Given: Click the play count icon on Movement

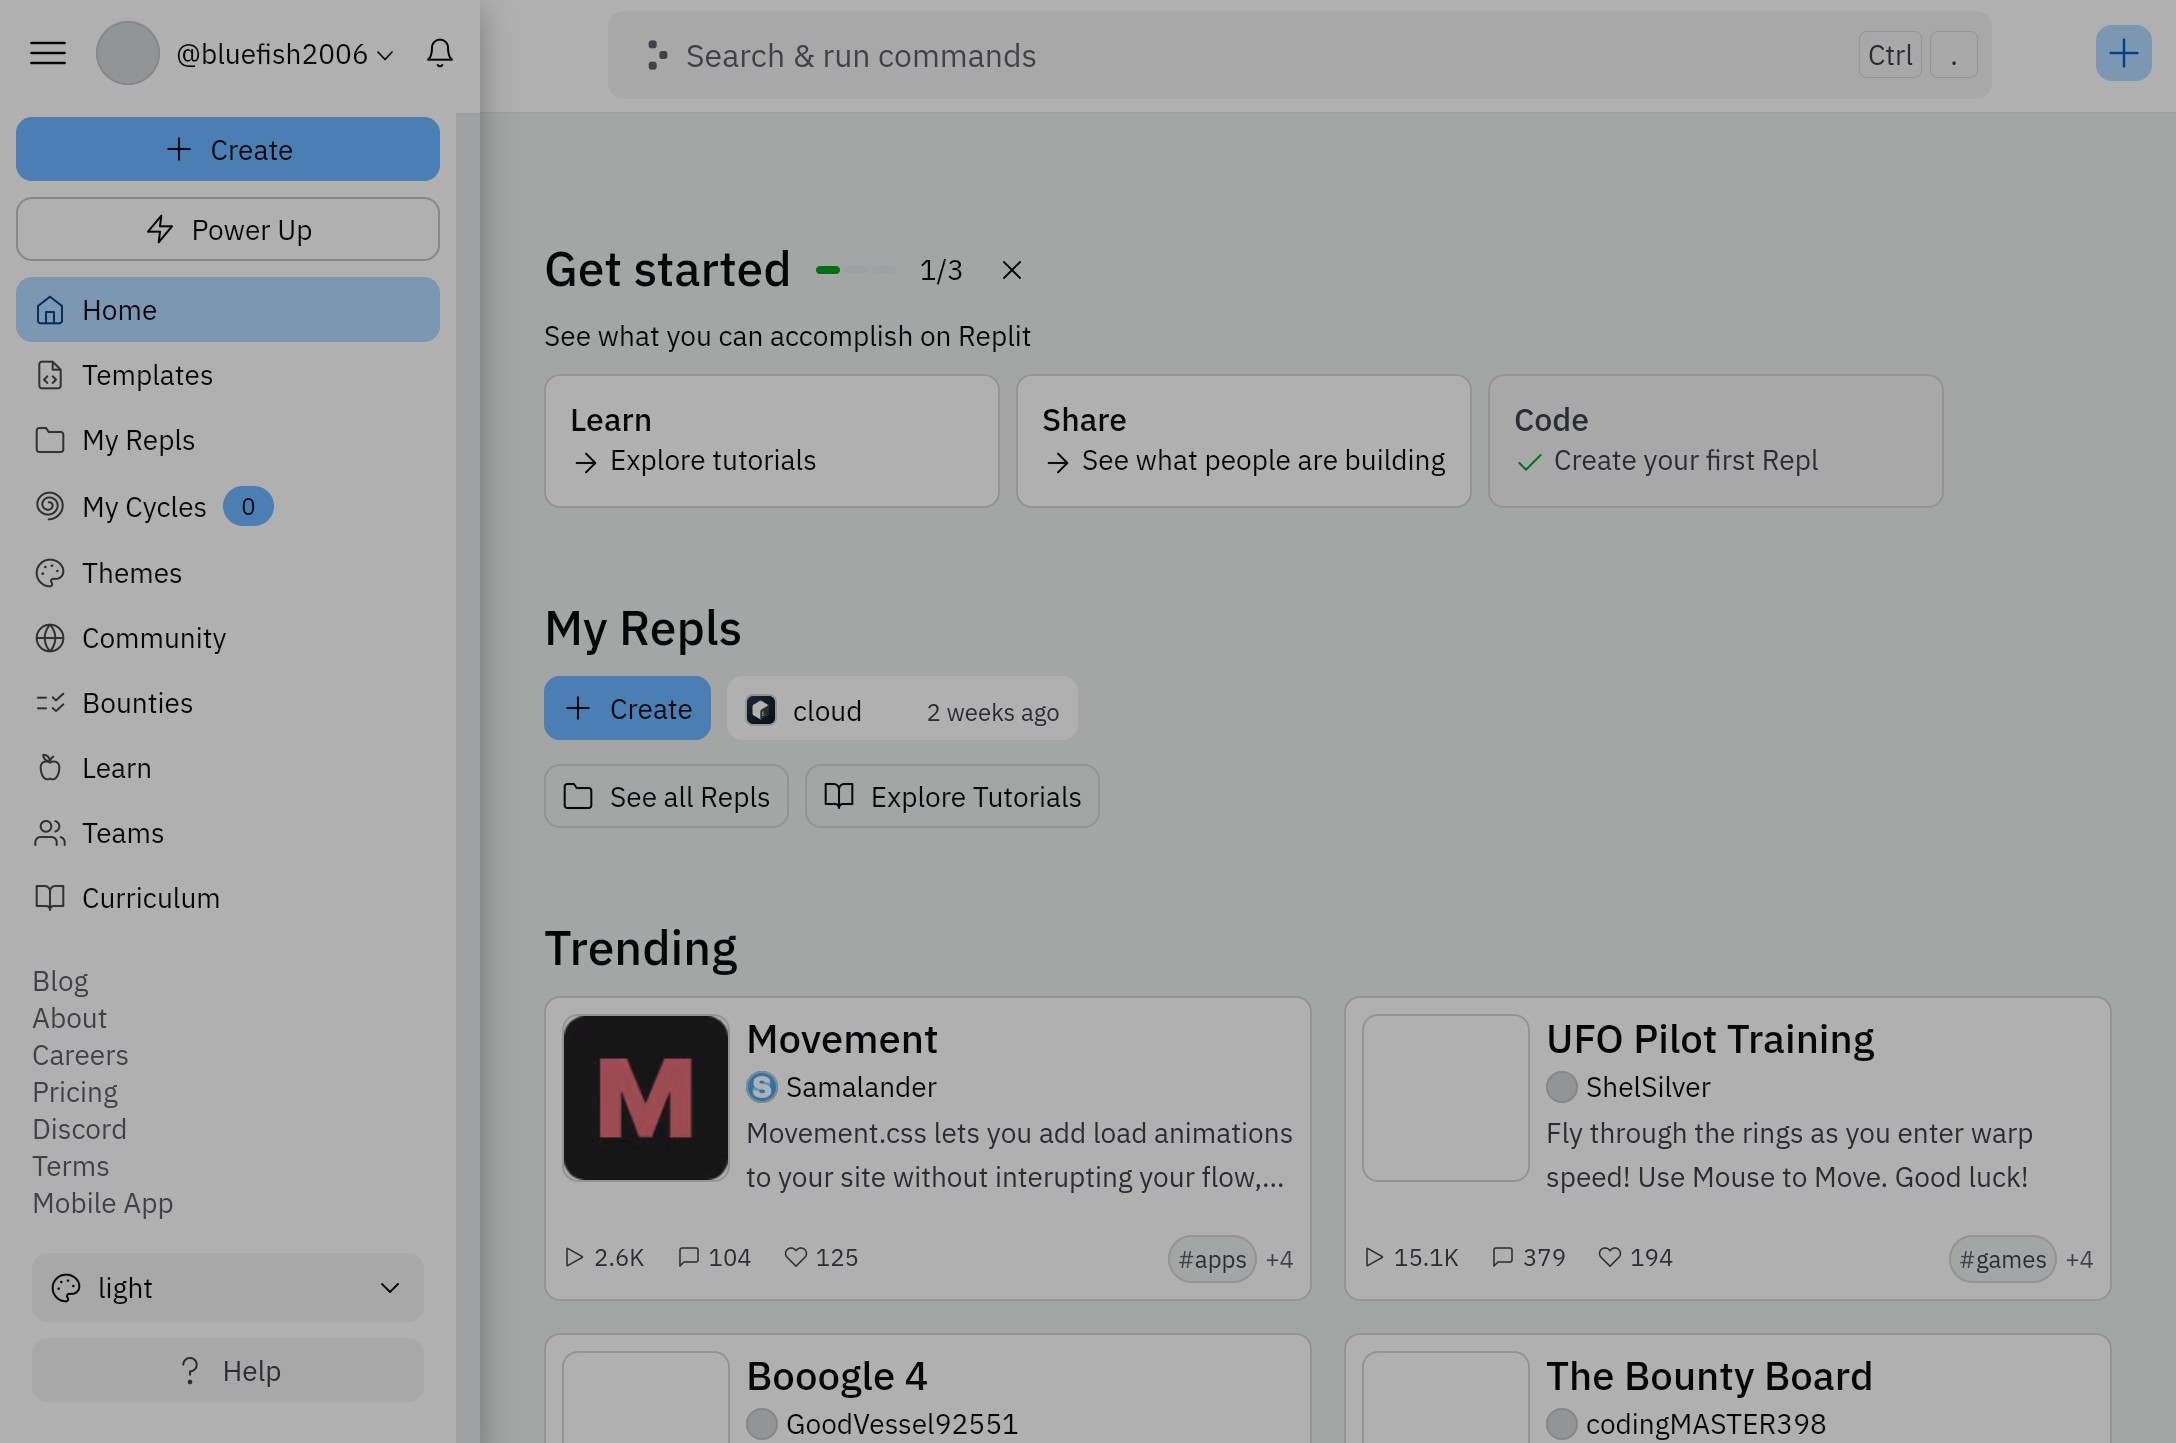Looking at the screenshot, I should [574, 1257].
